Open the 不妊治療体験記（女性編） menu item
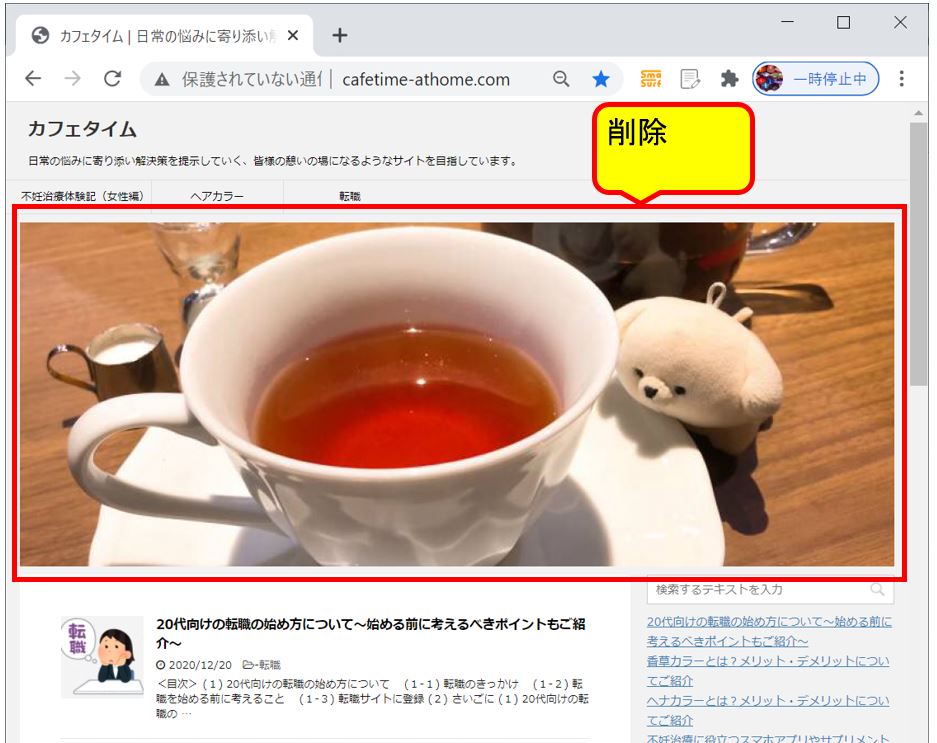Image resolution: width=937 pixels, height=743 pixels. coord(83,197)
